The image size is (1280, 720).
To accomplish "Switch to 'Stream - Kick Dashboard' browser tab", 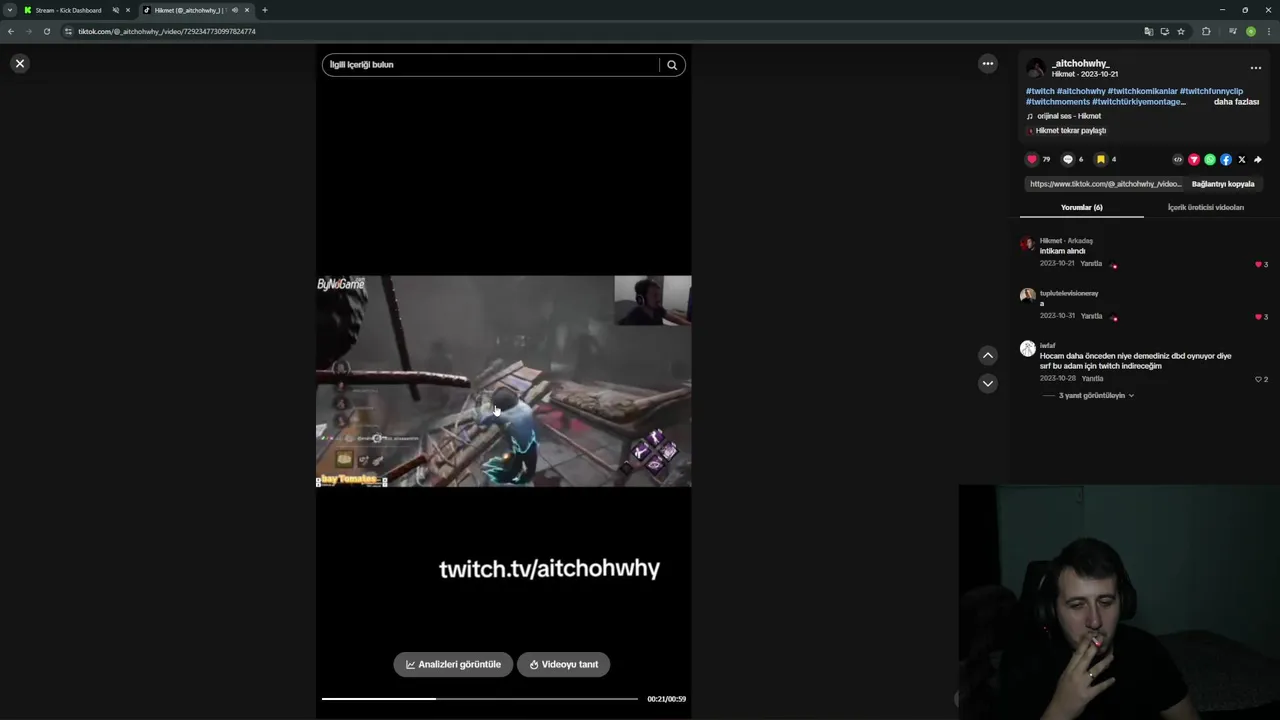I will pyautogui.click(x=68, y=10).
